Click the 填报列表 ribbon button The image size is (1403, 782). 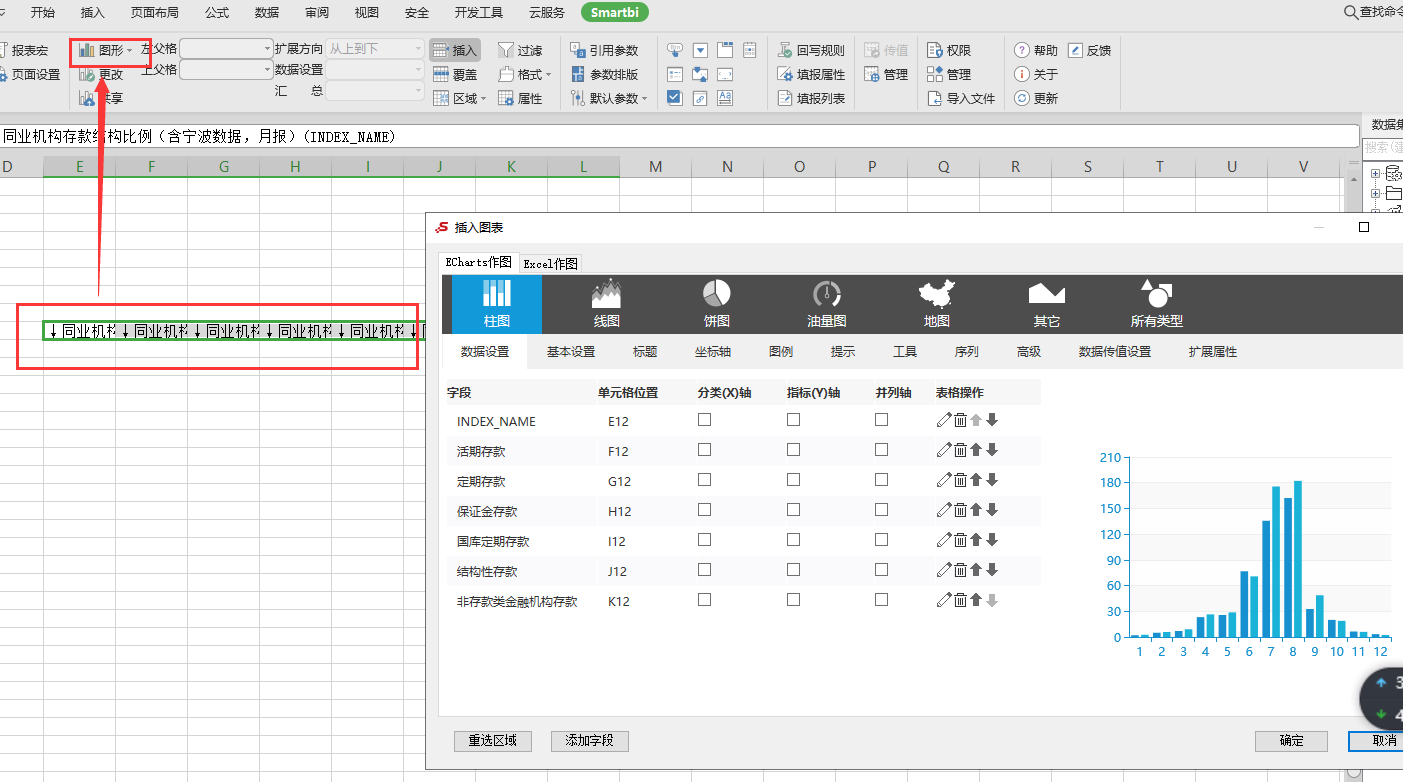(x=811, y=98)
